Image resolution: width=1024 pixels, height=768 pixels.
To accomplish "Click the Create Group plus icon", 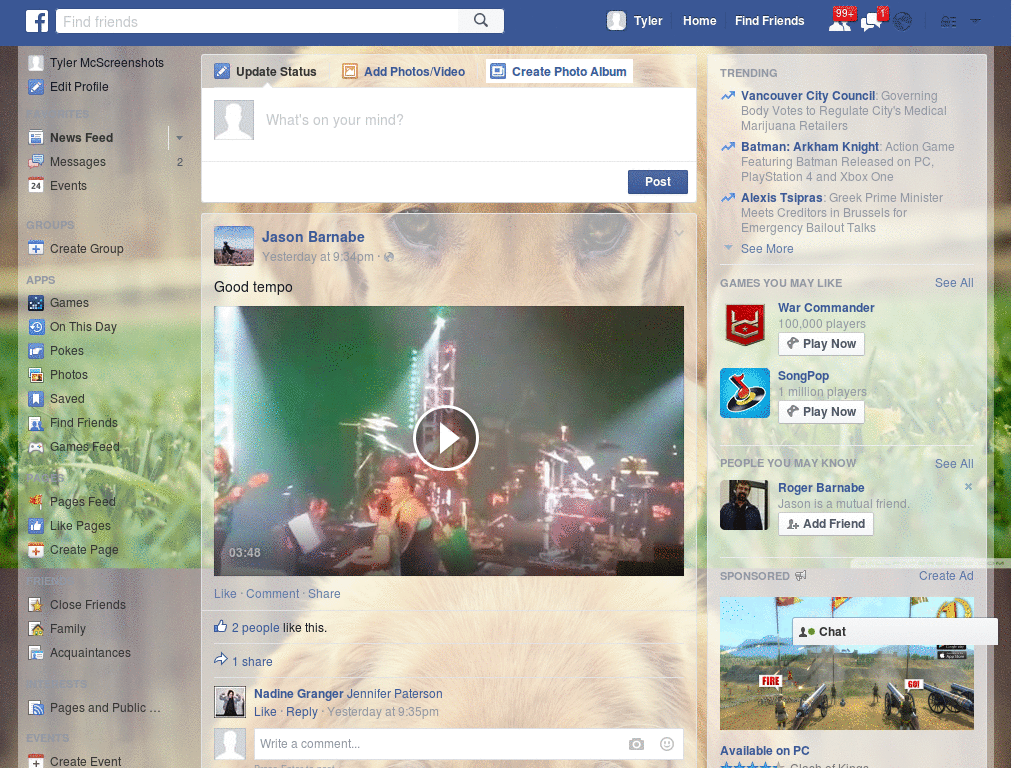I will pyautogui.click(x=36, y=249).
